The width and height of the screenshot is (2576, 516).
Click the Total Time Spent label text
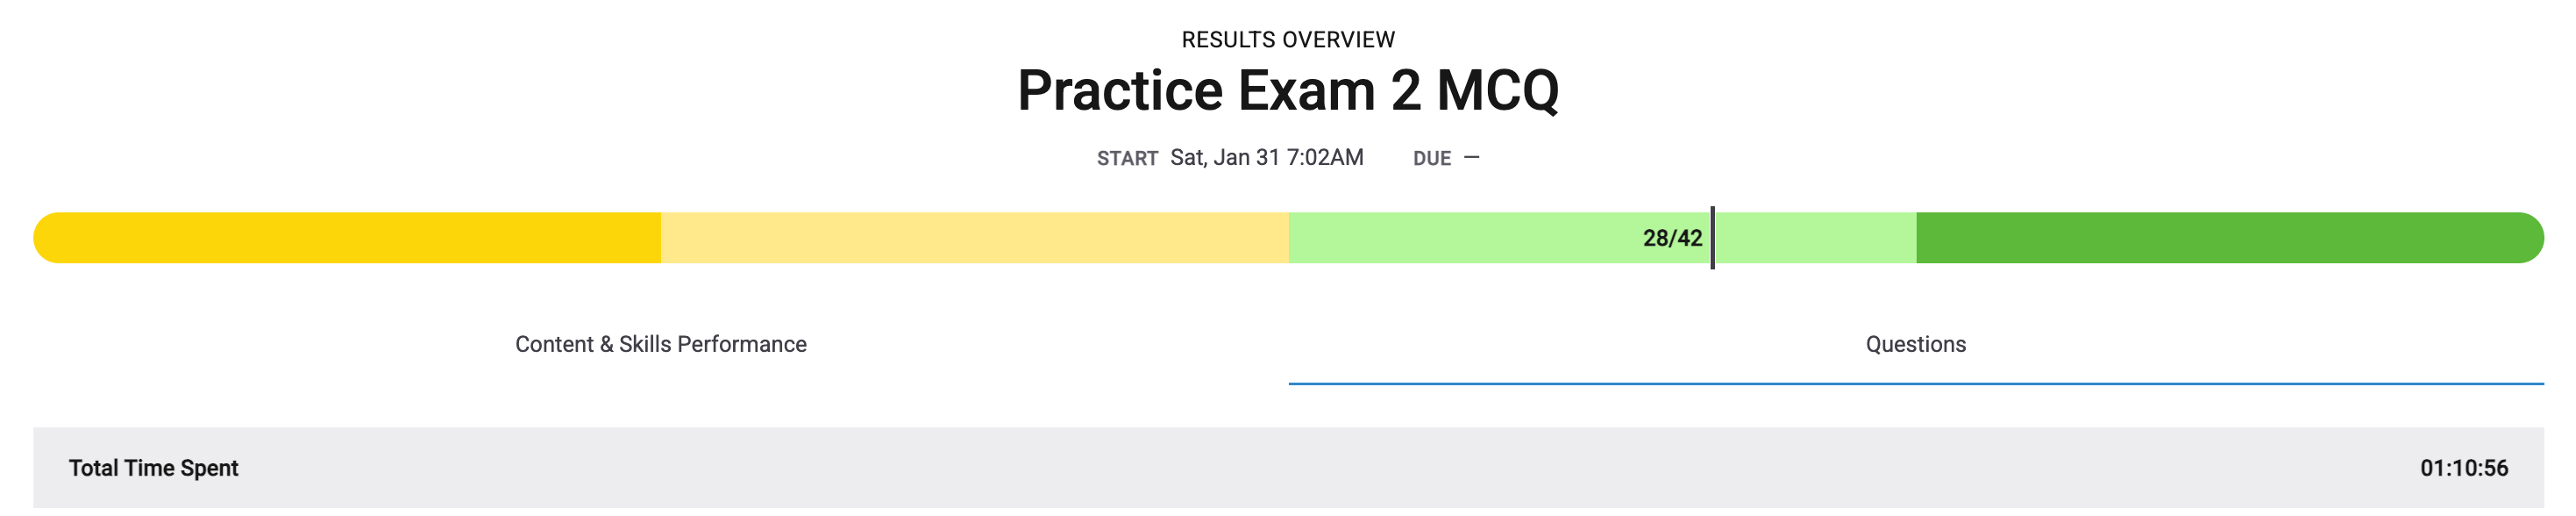tap(154, 467)
